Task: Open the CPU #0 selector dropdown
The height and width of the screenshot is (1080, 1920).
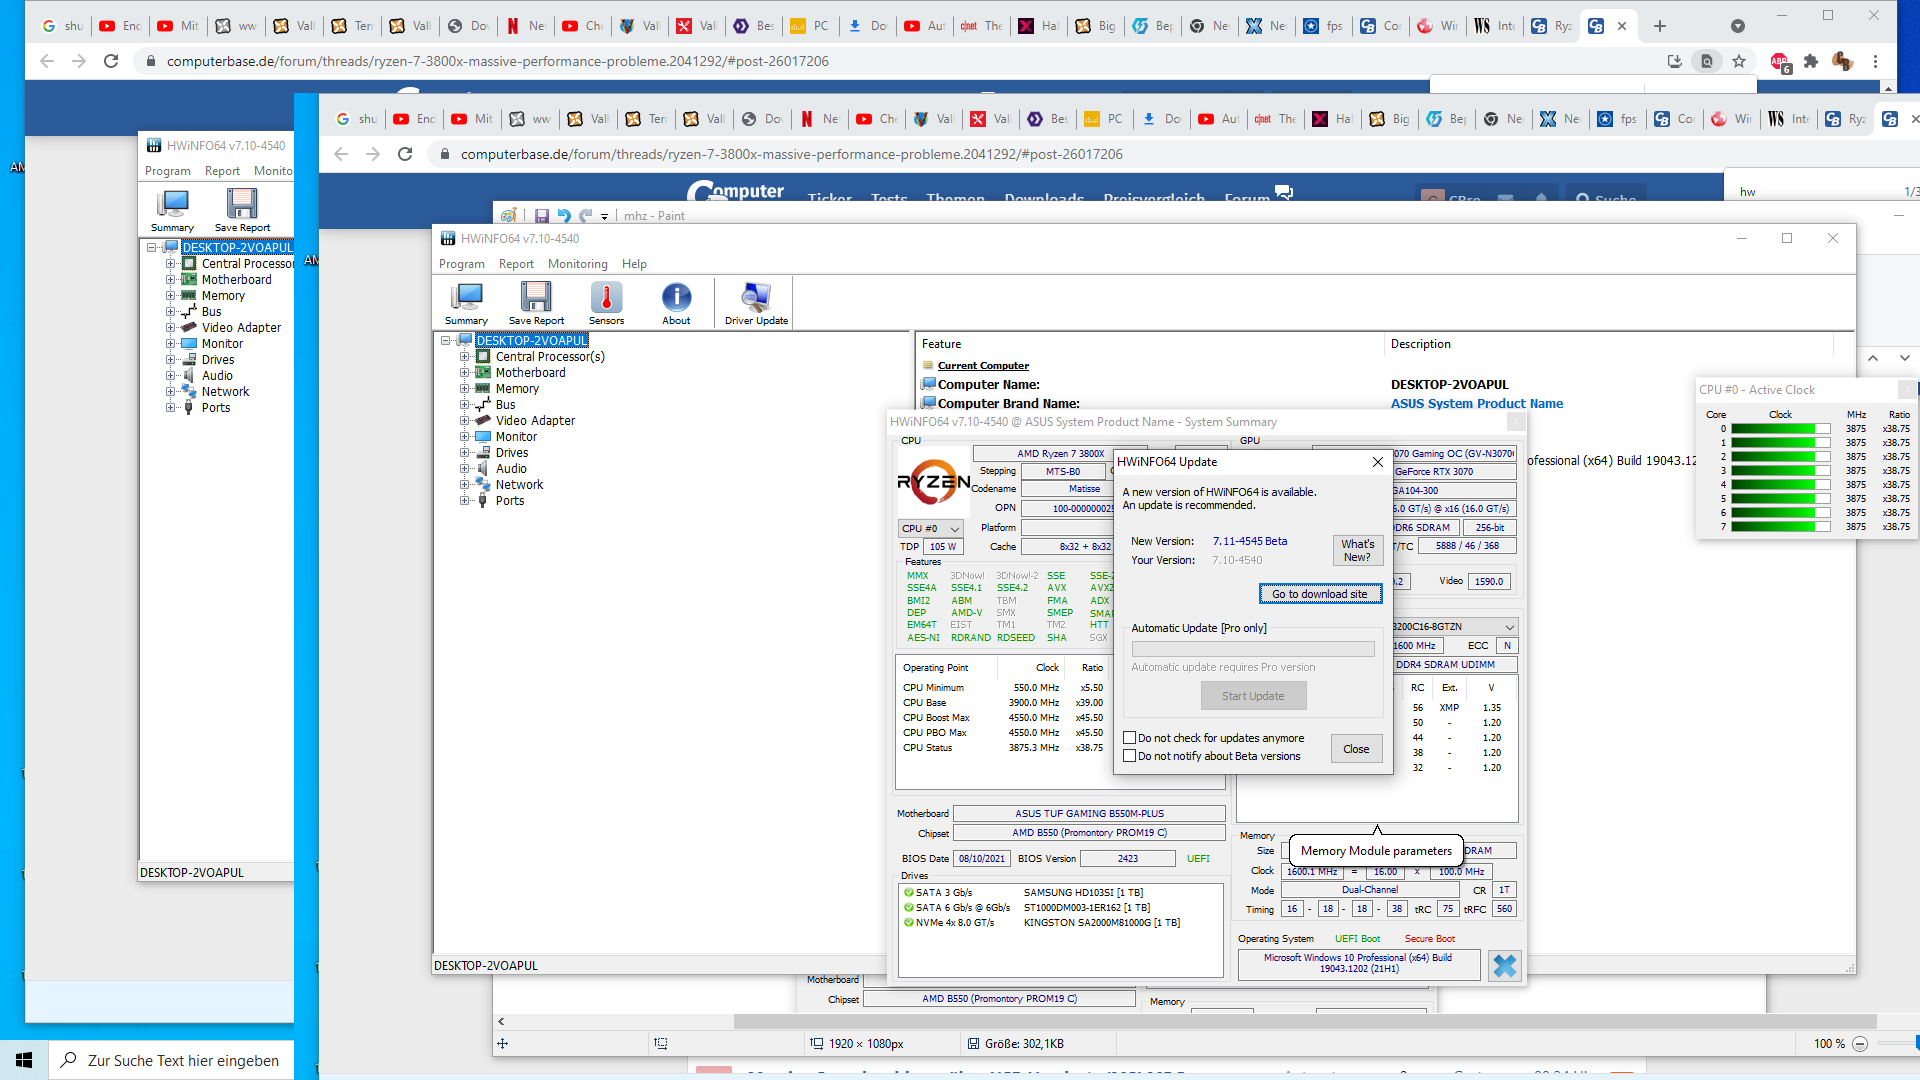Action: click(x=931, y=528)
